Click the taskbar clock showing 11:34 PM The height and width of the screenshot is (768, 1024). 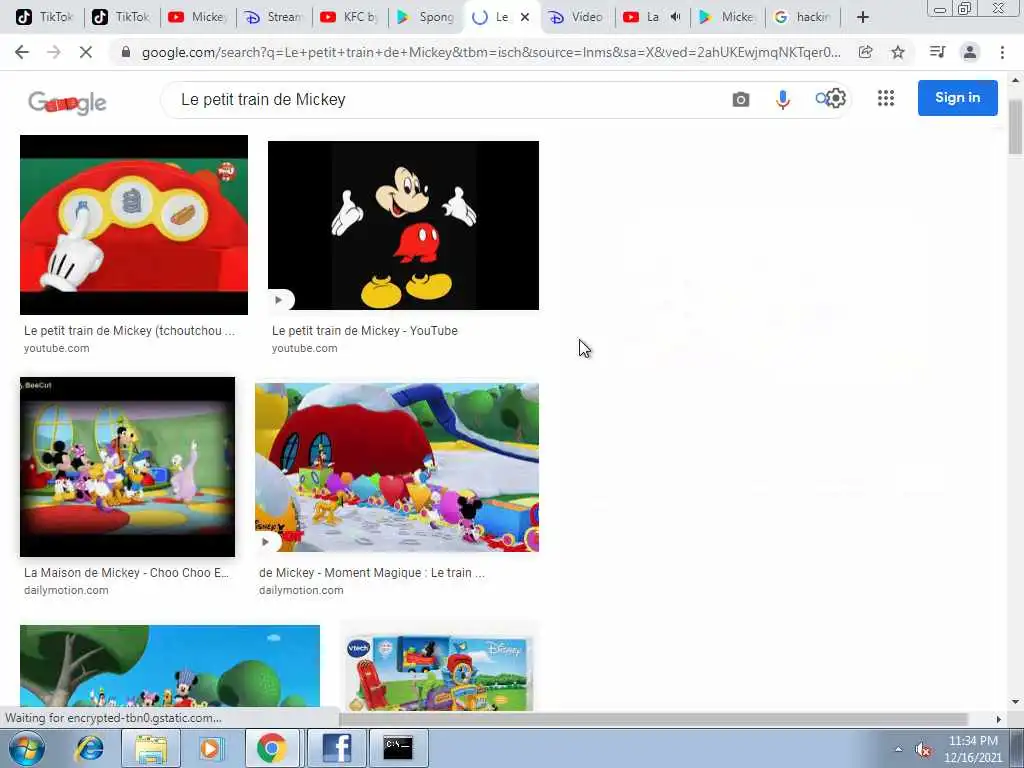pyautogui.click(x=973, y=749)
